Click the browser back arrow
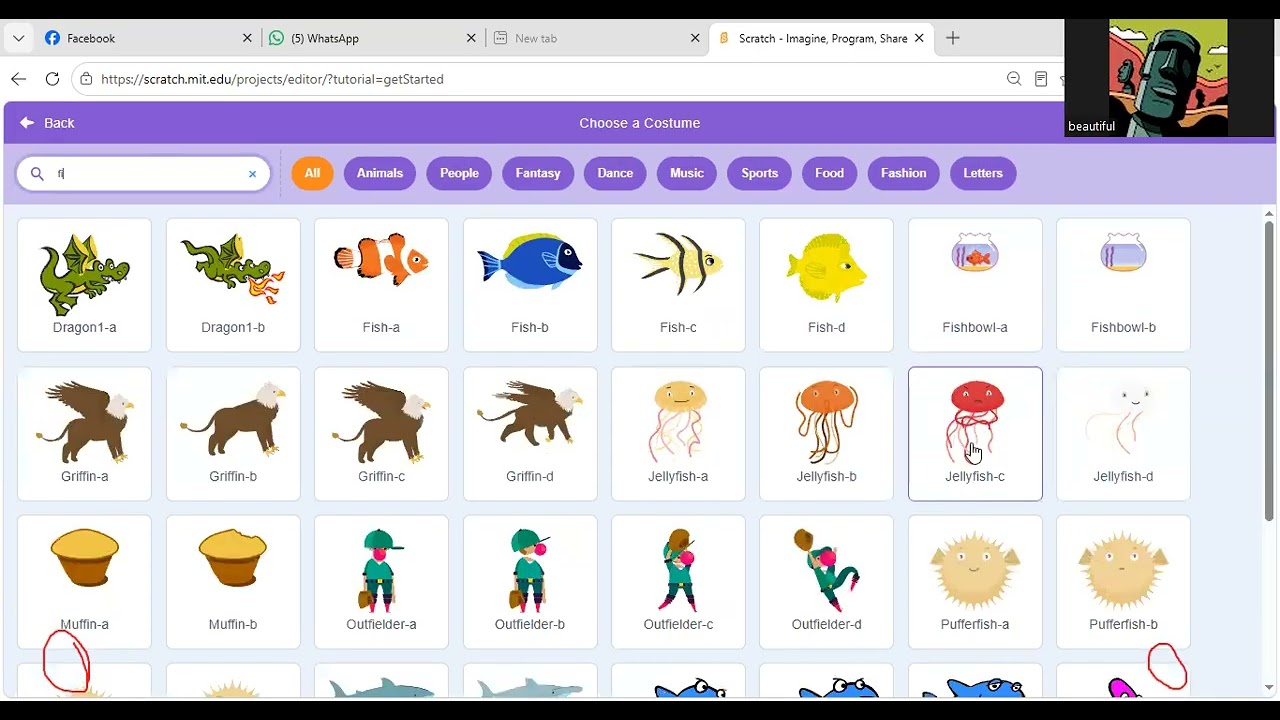 (x=18, y=79)
